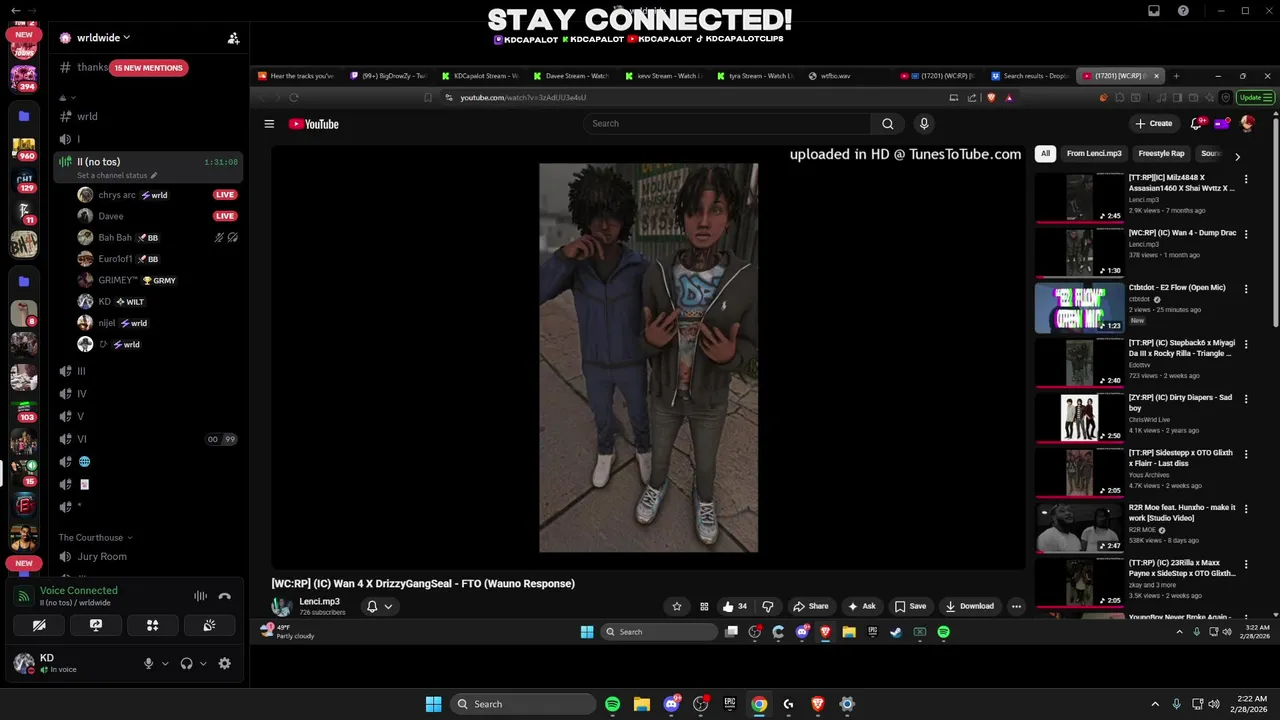Toggle the star button below video
The image size is (1280, 720).
point(677,606)
